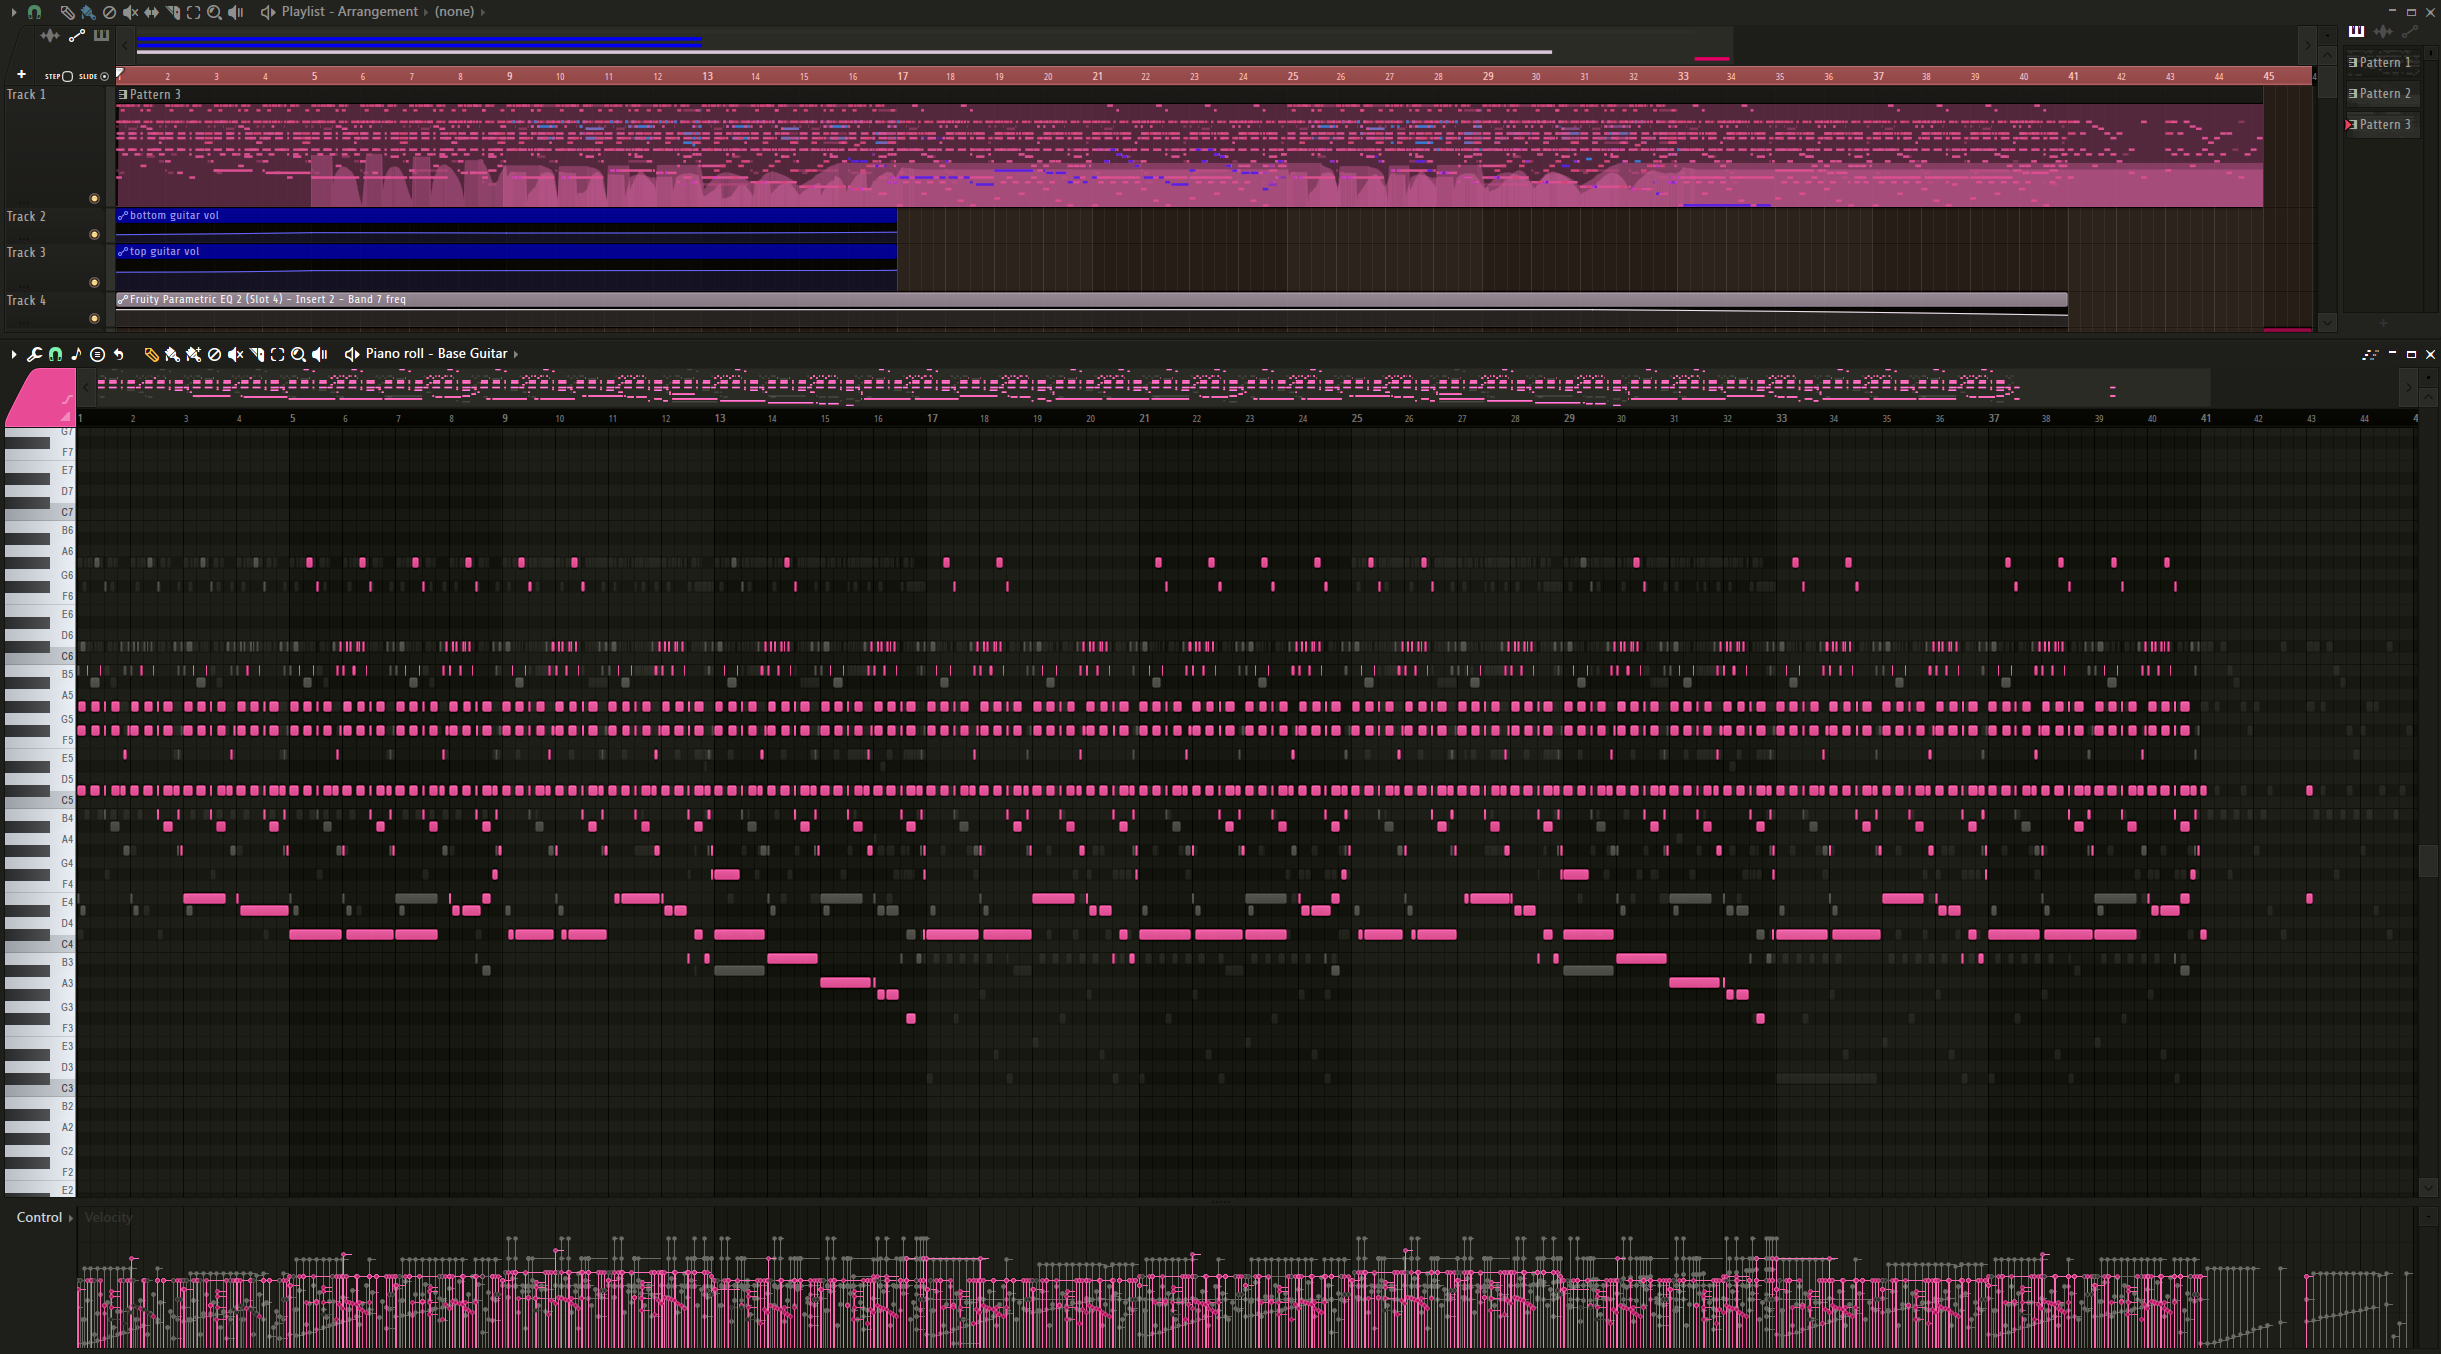This screenshot has width=2441, height=1354.
Task: Select Pattern 2 in the picker panel
Action: 2382,93
